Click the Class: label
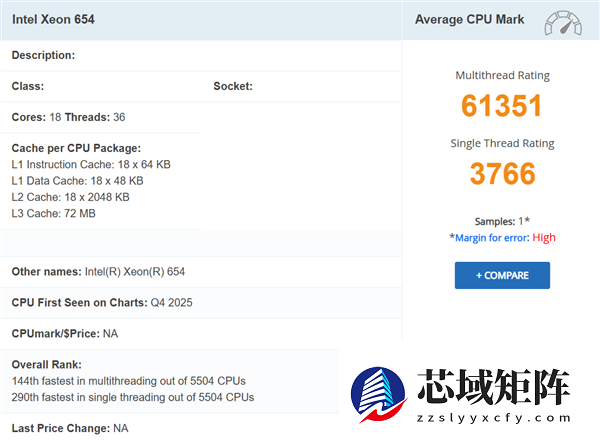Image resolution: width=600 pixels, height=440 pixels. [28, 86]
